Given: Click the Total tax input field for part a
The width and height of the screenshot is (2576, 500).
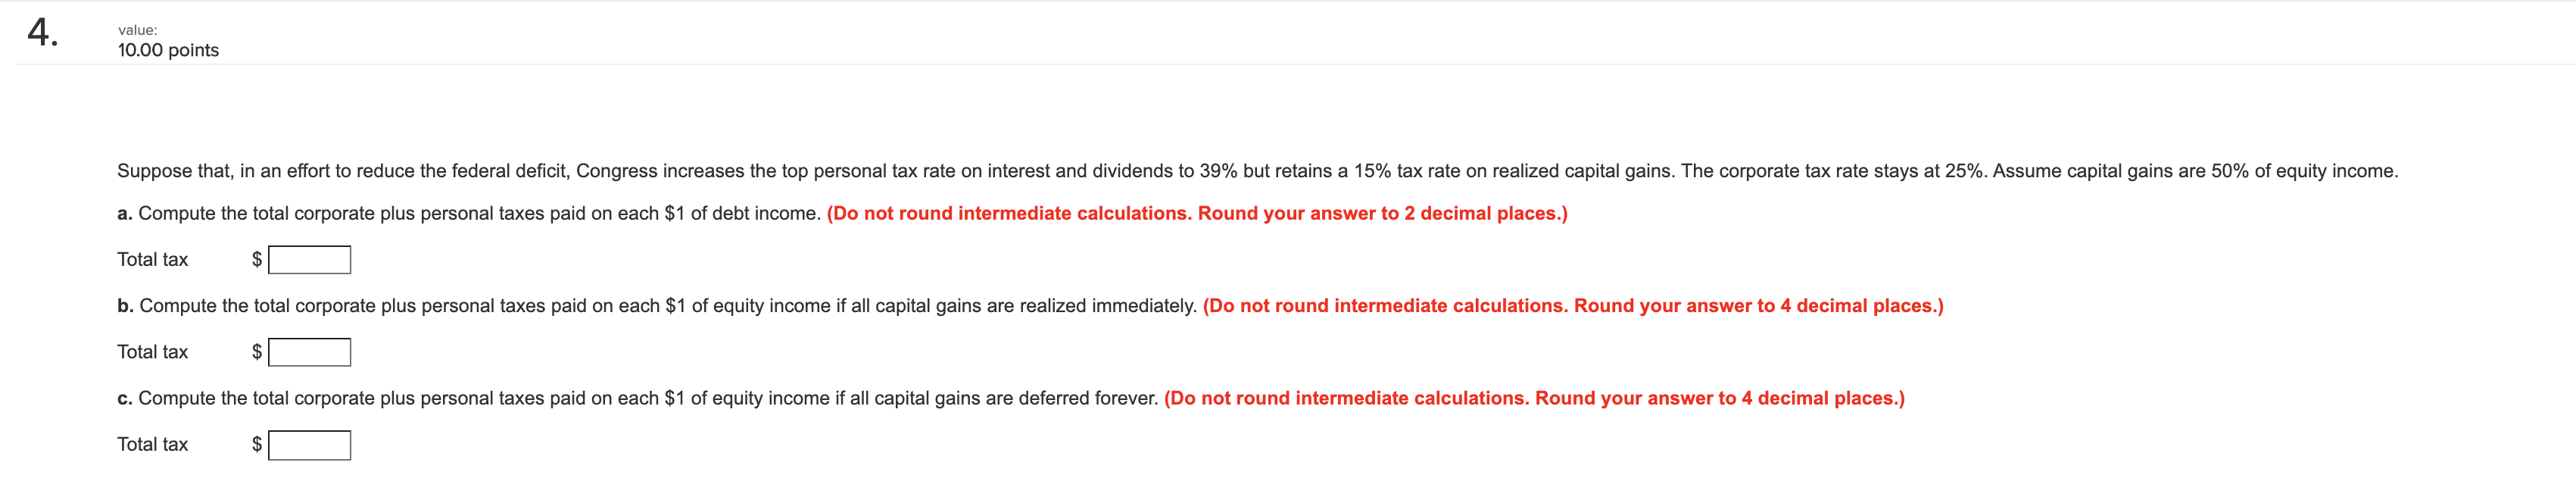Looking at the screenshot, I should pyautogui.click(x=308, y=259).
